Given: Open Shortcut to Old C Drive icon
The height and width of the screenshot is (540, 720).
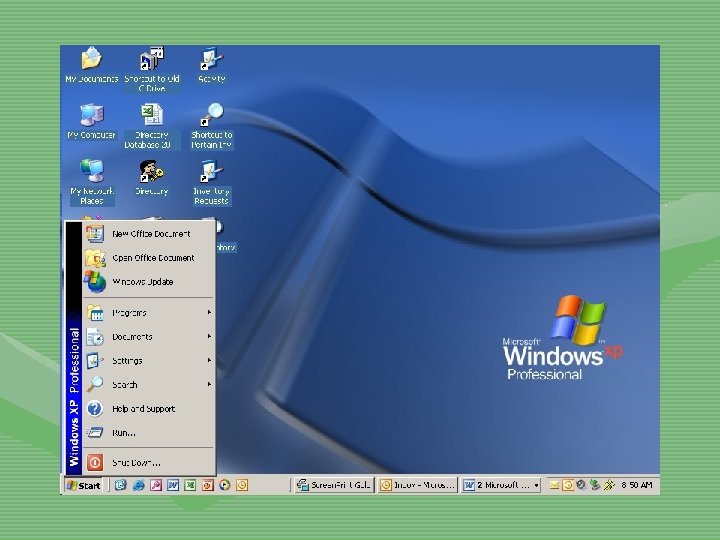Looking at the screenshot, I should pos(152,69).
